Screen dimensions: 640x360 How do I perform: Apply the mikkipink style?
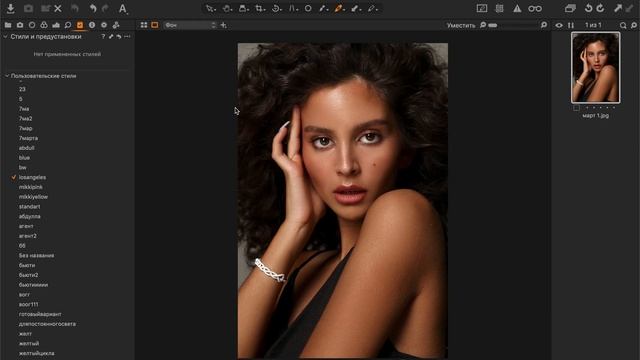click(31, 187)
